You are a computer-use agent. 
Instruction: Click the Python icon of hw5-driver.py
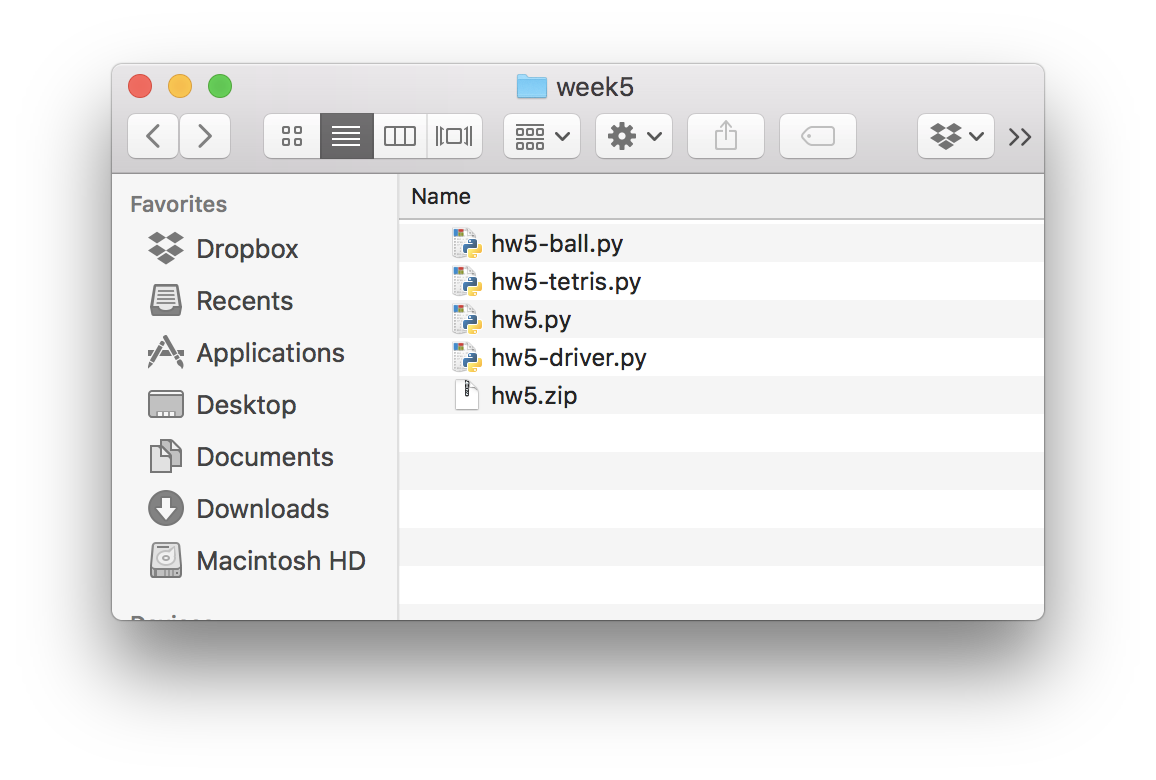click(466, 358)
